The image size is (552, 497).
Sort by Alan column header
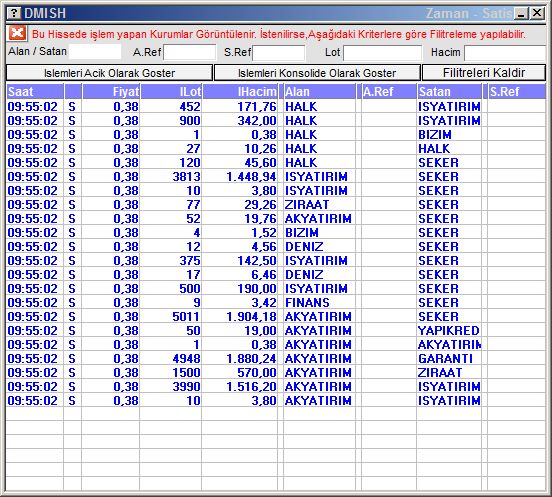click(x=320, y=92)
